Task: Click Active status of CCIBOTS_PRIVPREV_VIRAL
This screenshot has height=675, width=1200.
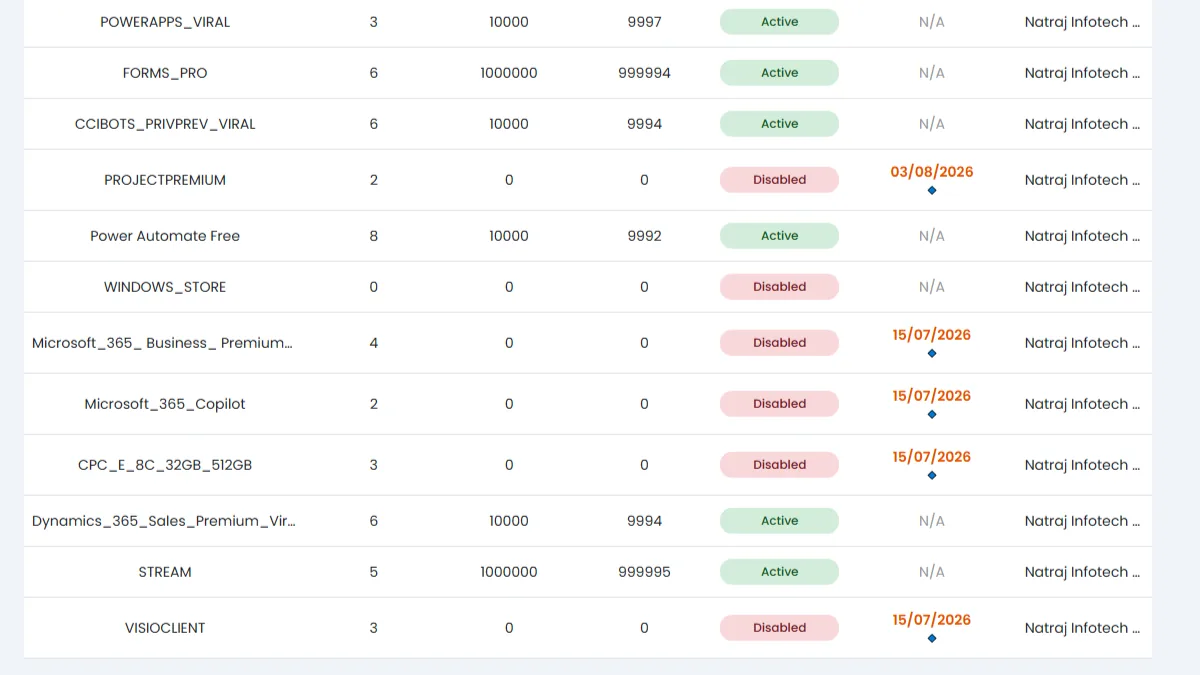Action: pos(779,124)
